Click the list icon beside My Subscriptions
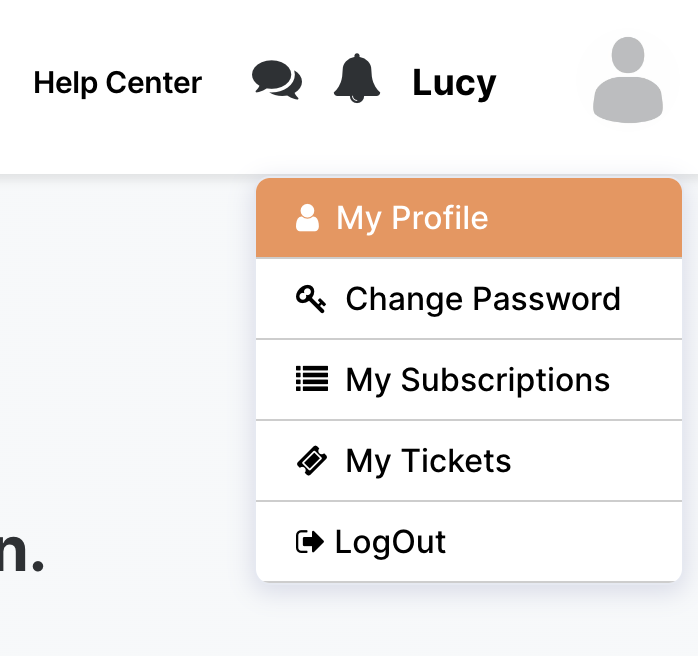The width and height of the screenshot is (698, 656). coord(311,380)
